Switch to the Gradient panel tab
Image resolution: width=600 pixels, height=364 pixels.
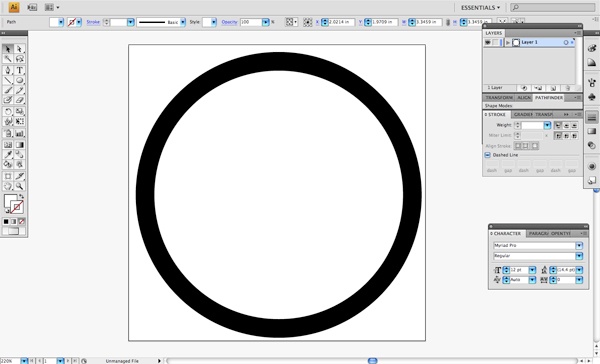click(x=523, y=114)
